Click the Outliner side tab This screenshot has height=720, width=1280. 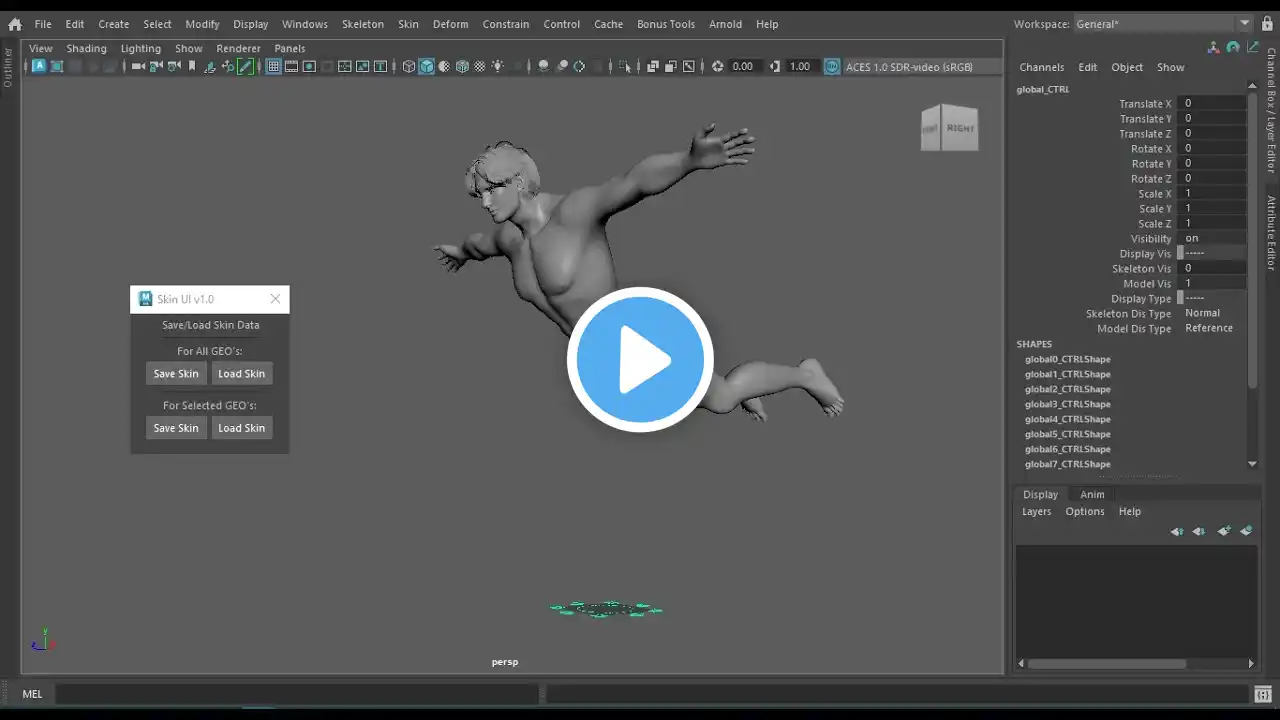click(x=7, y=67)
